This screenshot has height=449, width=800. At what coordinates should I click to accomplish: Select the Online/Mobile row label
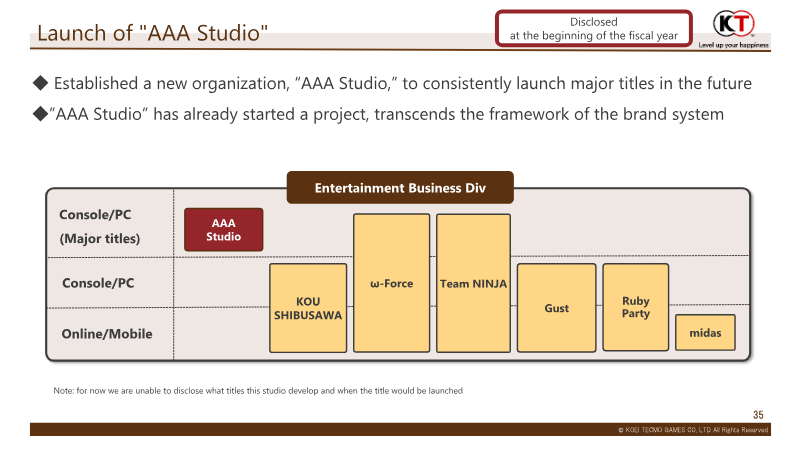(107, 333)
